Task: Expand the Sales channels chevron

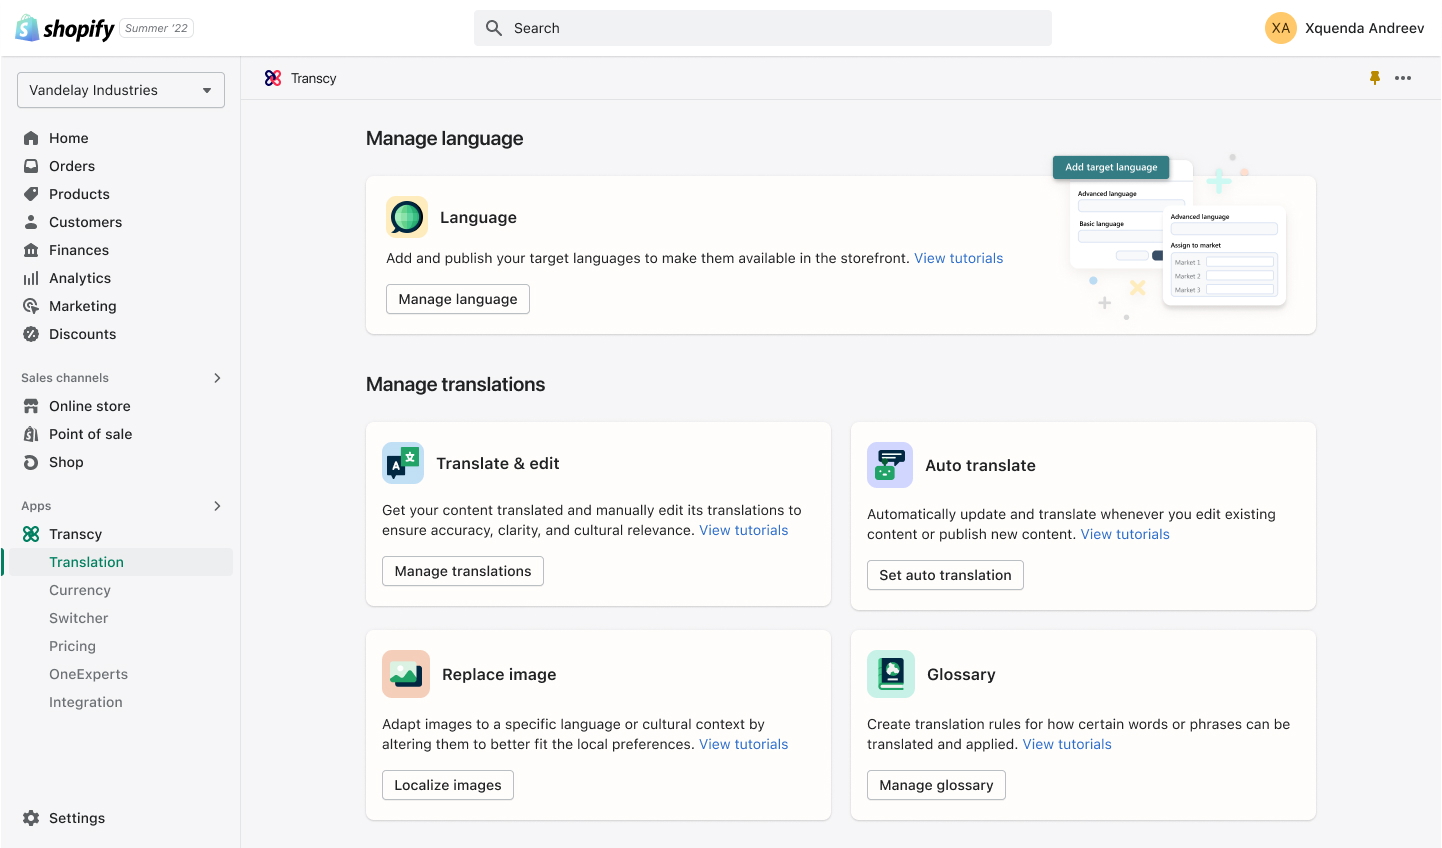Action: 217,378
